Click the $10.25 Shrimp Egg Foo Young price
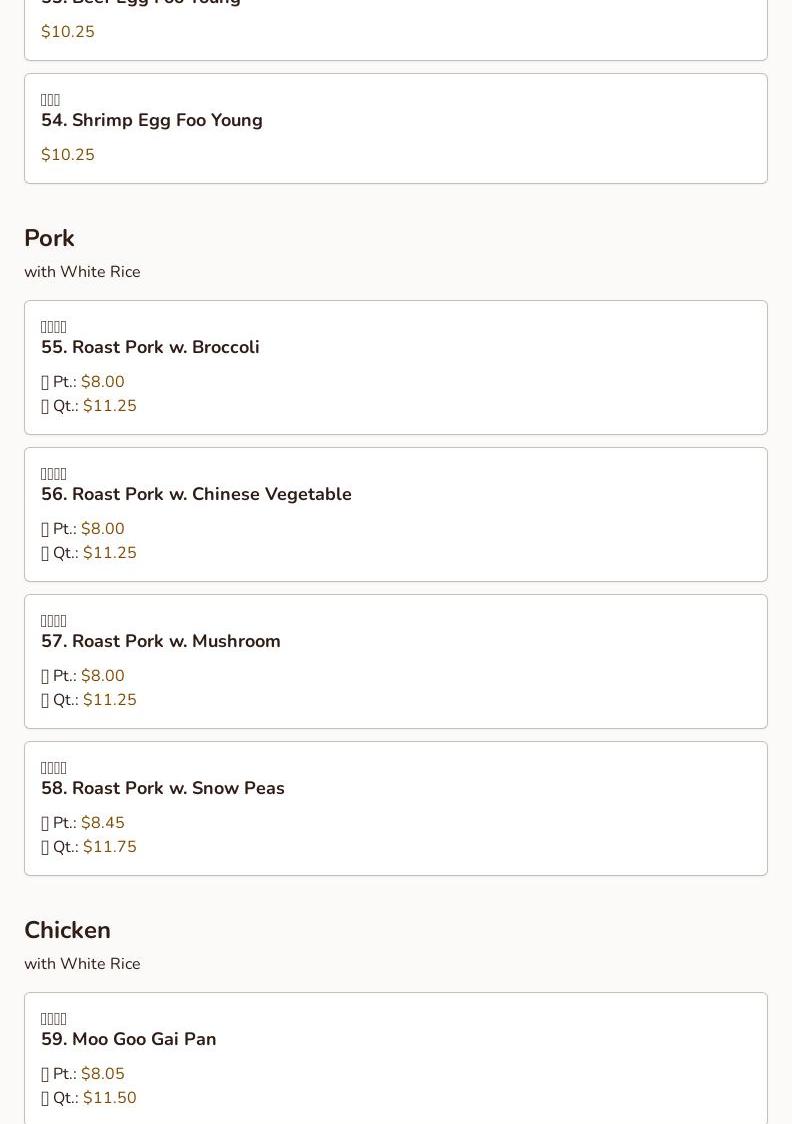Viewport: 792px width, 1124px height. tap(68, 155)
